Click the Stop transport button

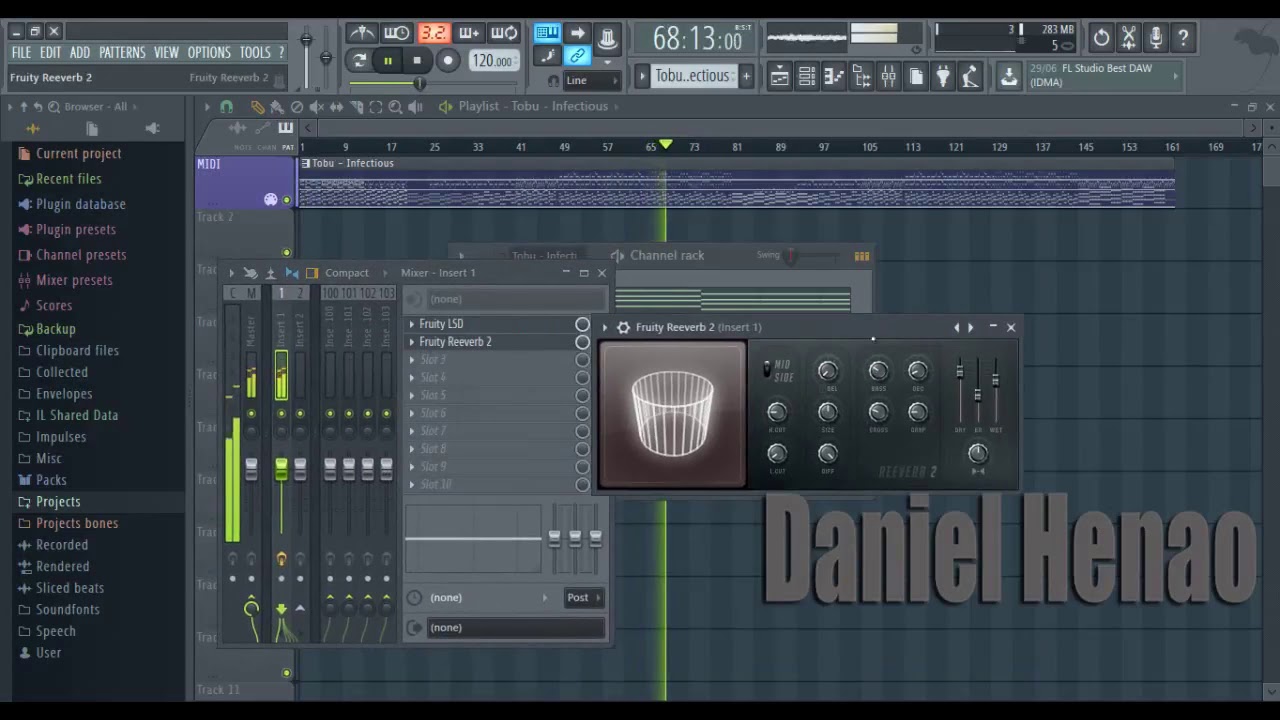pos(417,60)
